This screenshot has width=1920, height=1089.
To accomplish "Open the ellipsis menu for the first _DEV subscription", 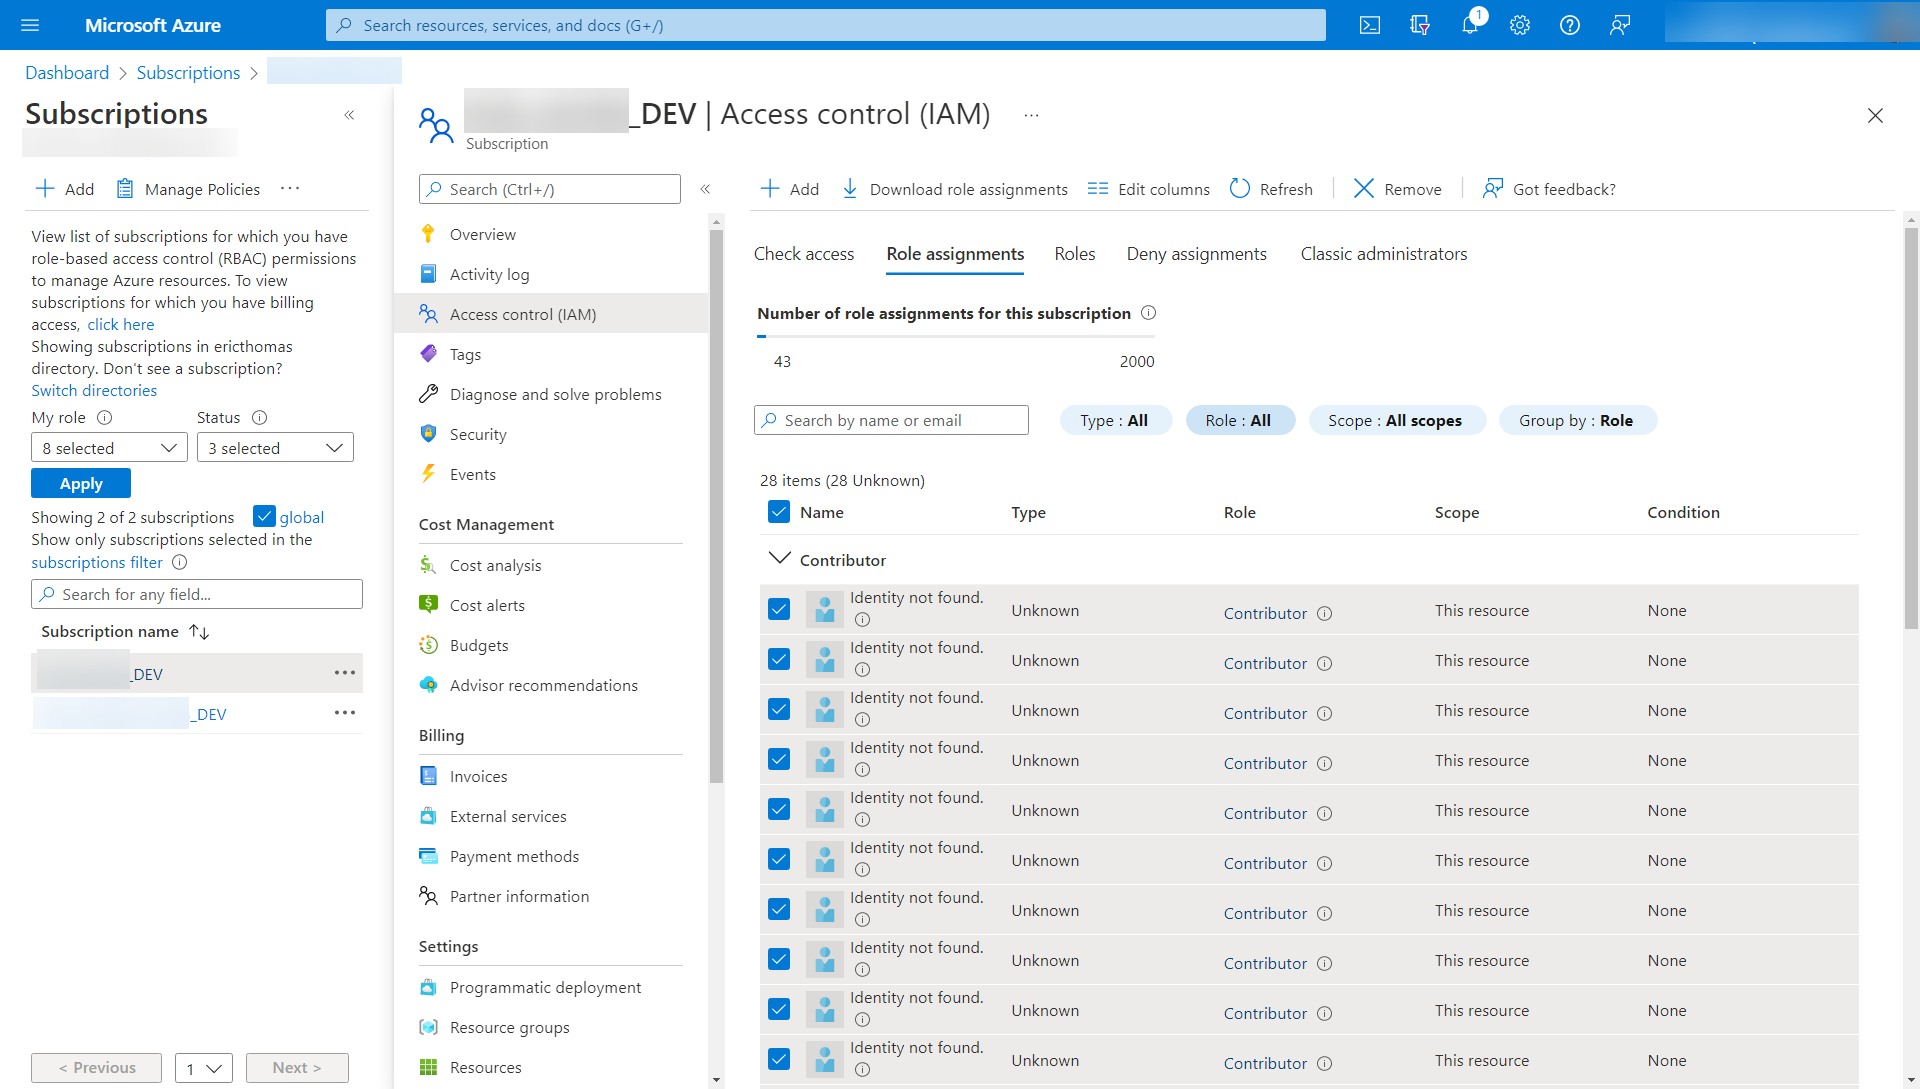I will (345, 673).
